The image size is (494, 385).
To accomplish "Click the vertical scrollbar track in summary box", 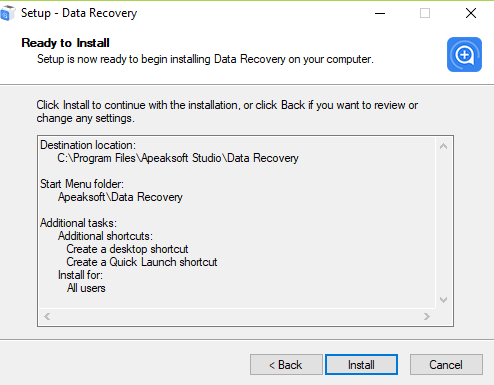I will (443, 223).
